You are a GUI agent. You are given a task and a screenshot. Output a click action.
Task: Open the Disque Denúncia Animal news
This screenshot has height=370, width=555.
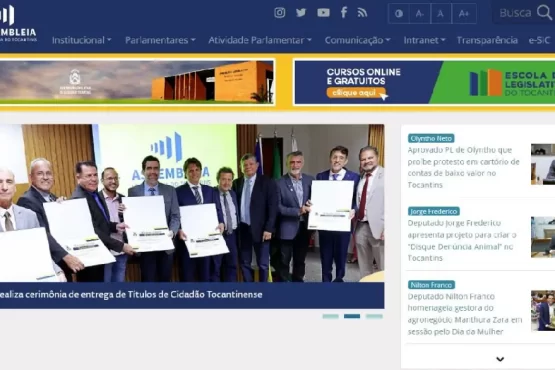tap(462, 240)
